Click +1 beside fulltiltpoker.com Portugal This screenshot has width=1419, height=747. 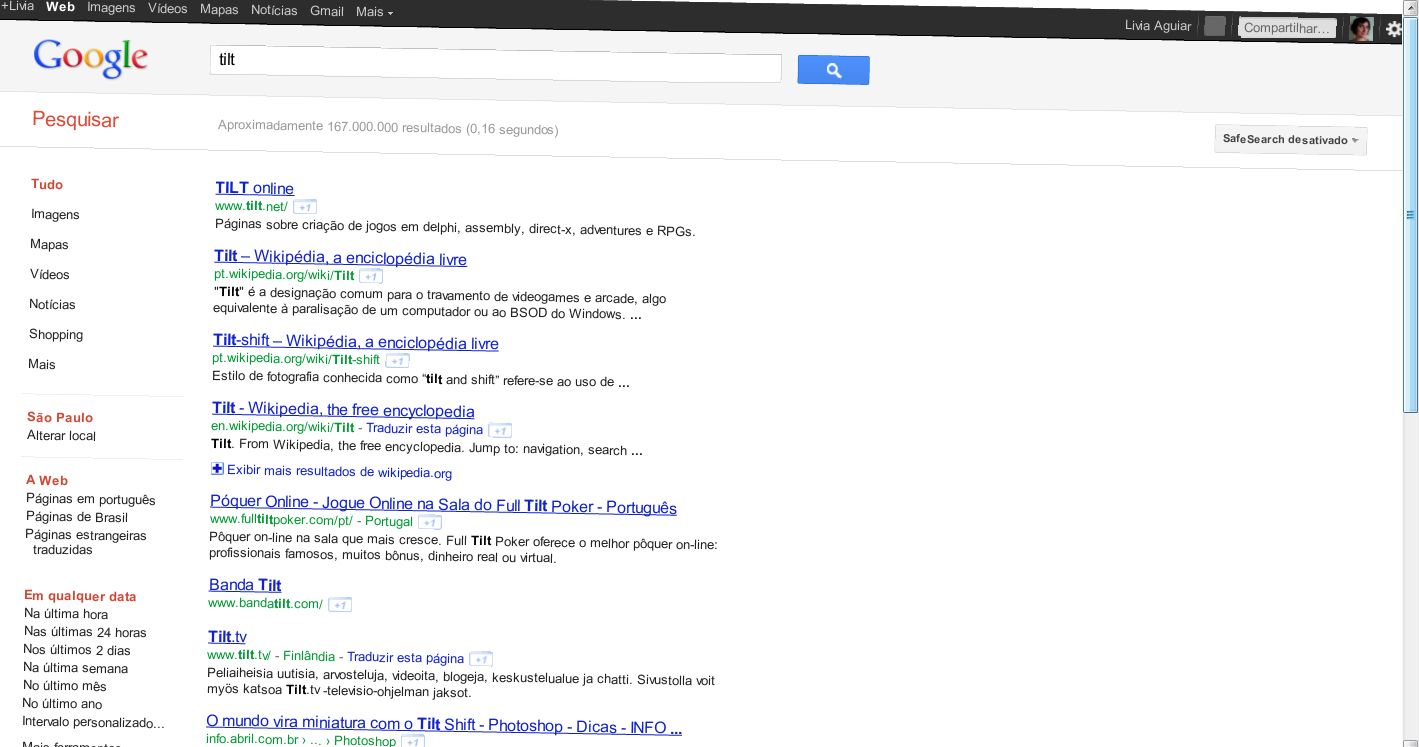click(430, 522)
